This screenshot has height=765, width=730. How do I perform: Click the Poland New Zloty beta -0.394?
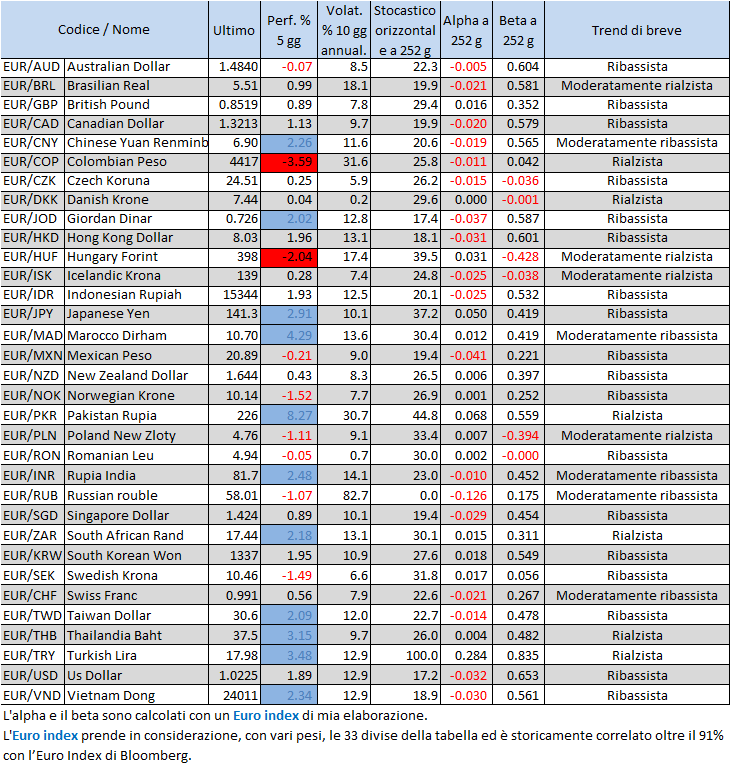click(518, 436)
